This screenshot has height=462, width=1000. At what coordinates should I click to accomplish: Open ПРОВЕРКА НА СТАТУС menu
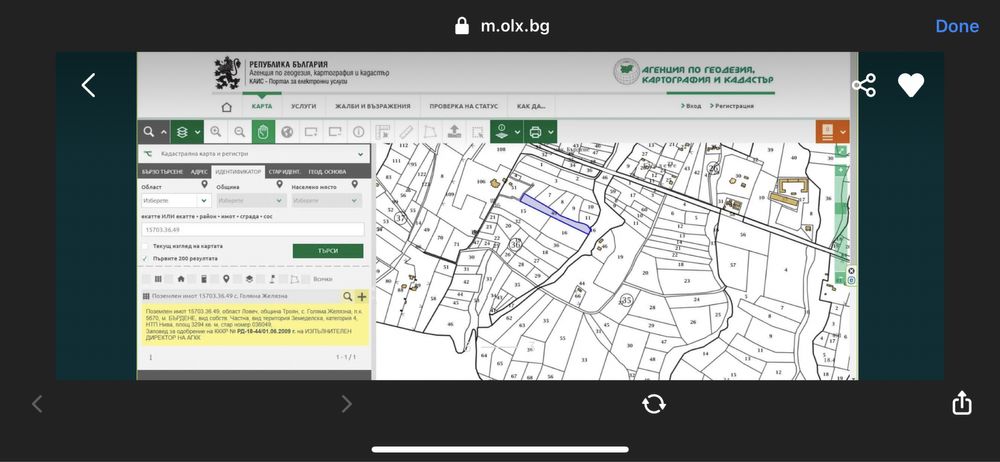click(x=463, y=107)
